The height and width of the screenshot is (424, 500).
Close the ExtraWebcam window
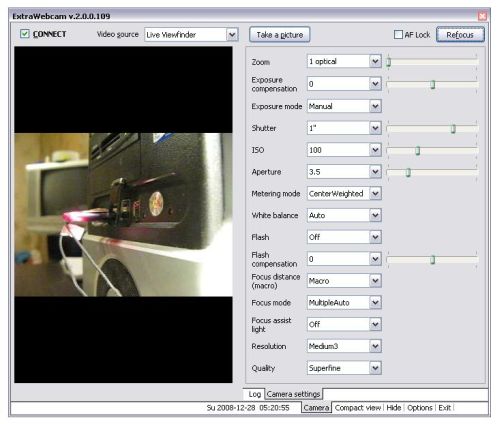click(482, 16)
